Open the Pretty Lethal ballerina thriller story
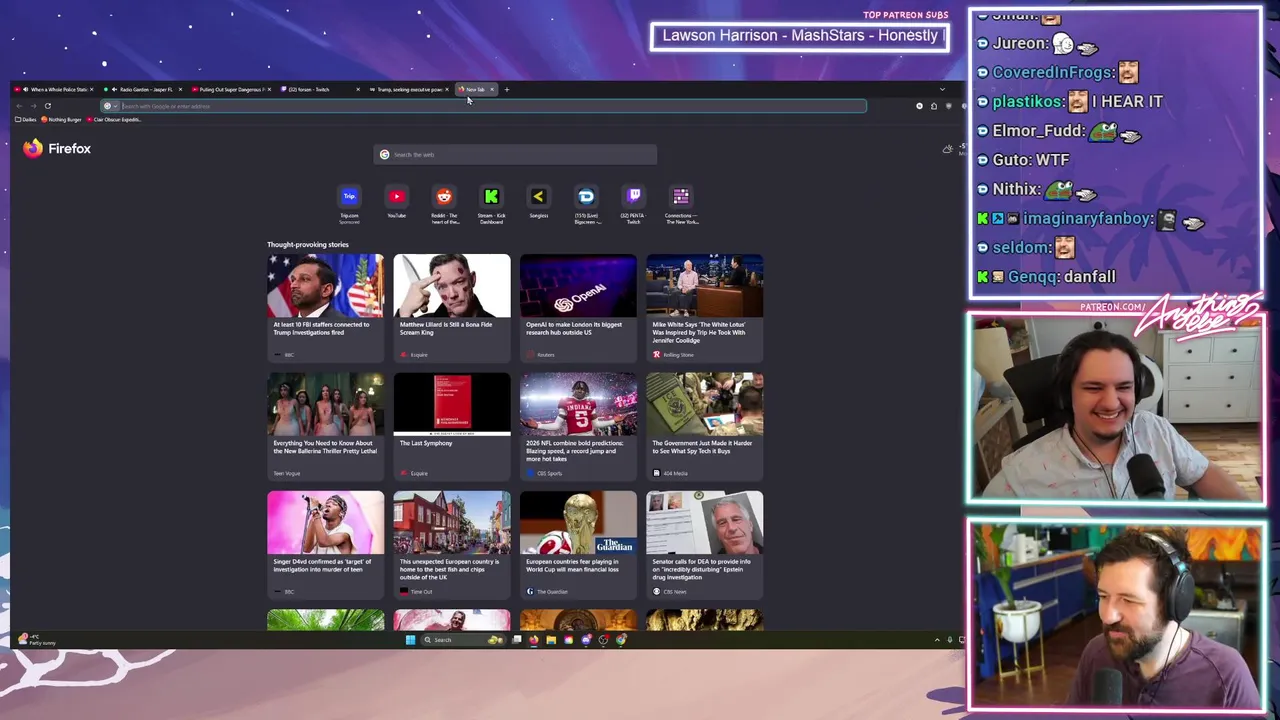 325,427
